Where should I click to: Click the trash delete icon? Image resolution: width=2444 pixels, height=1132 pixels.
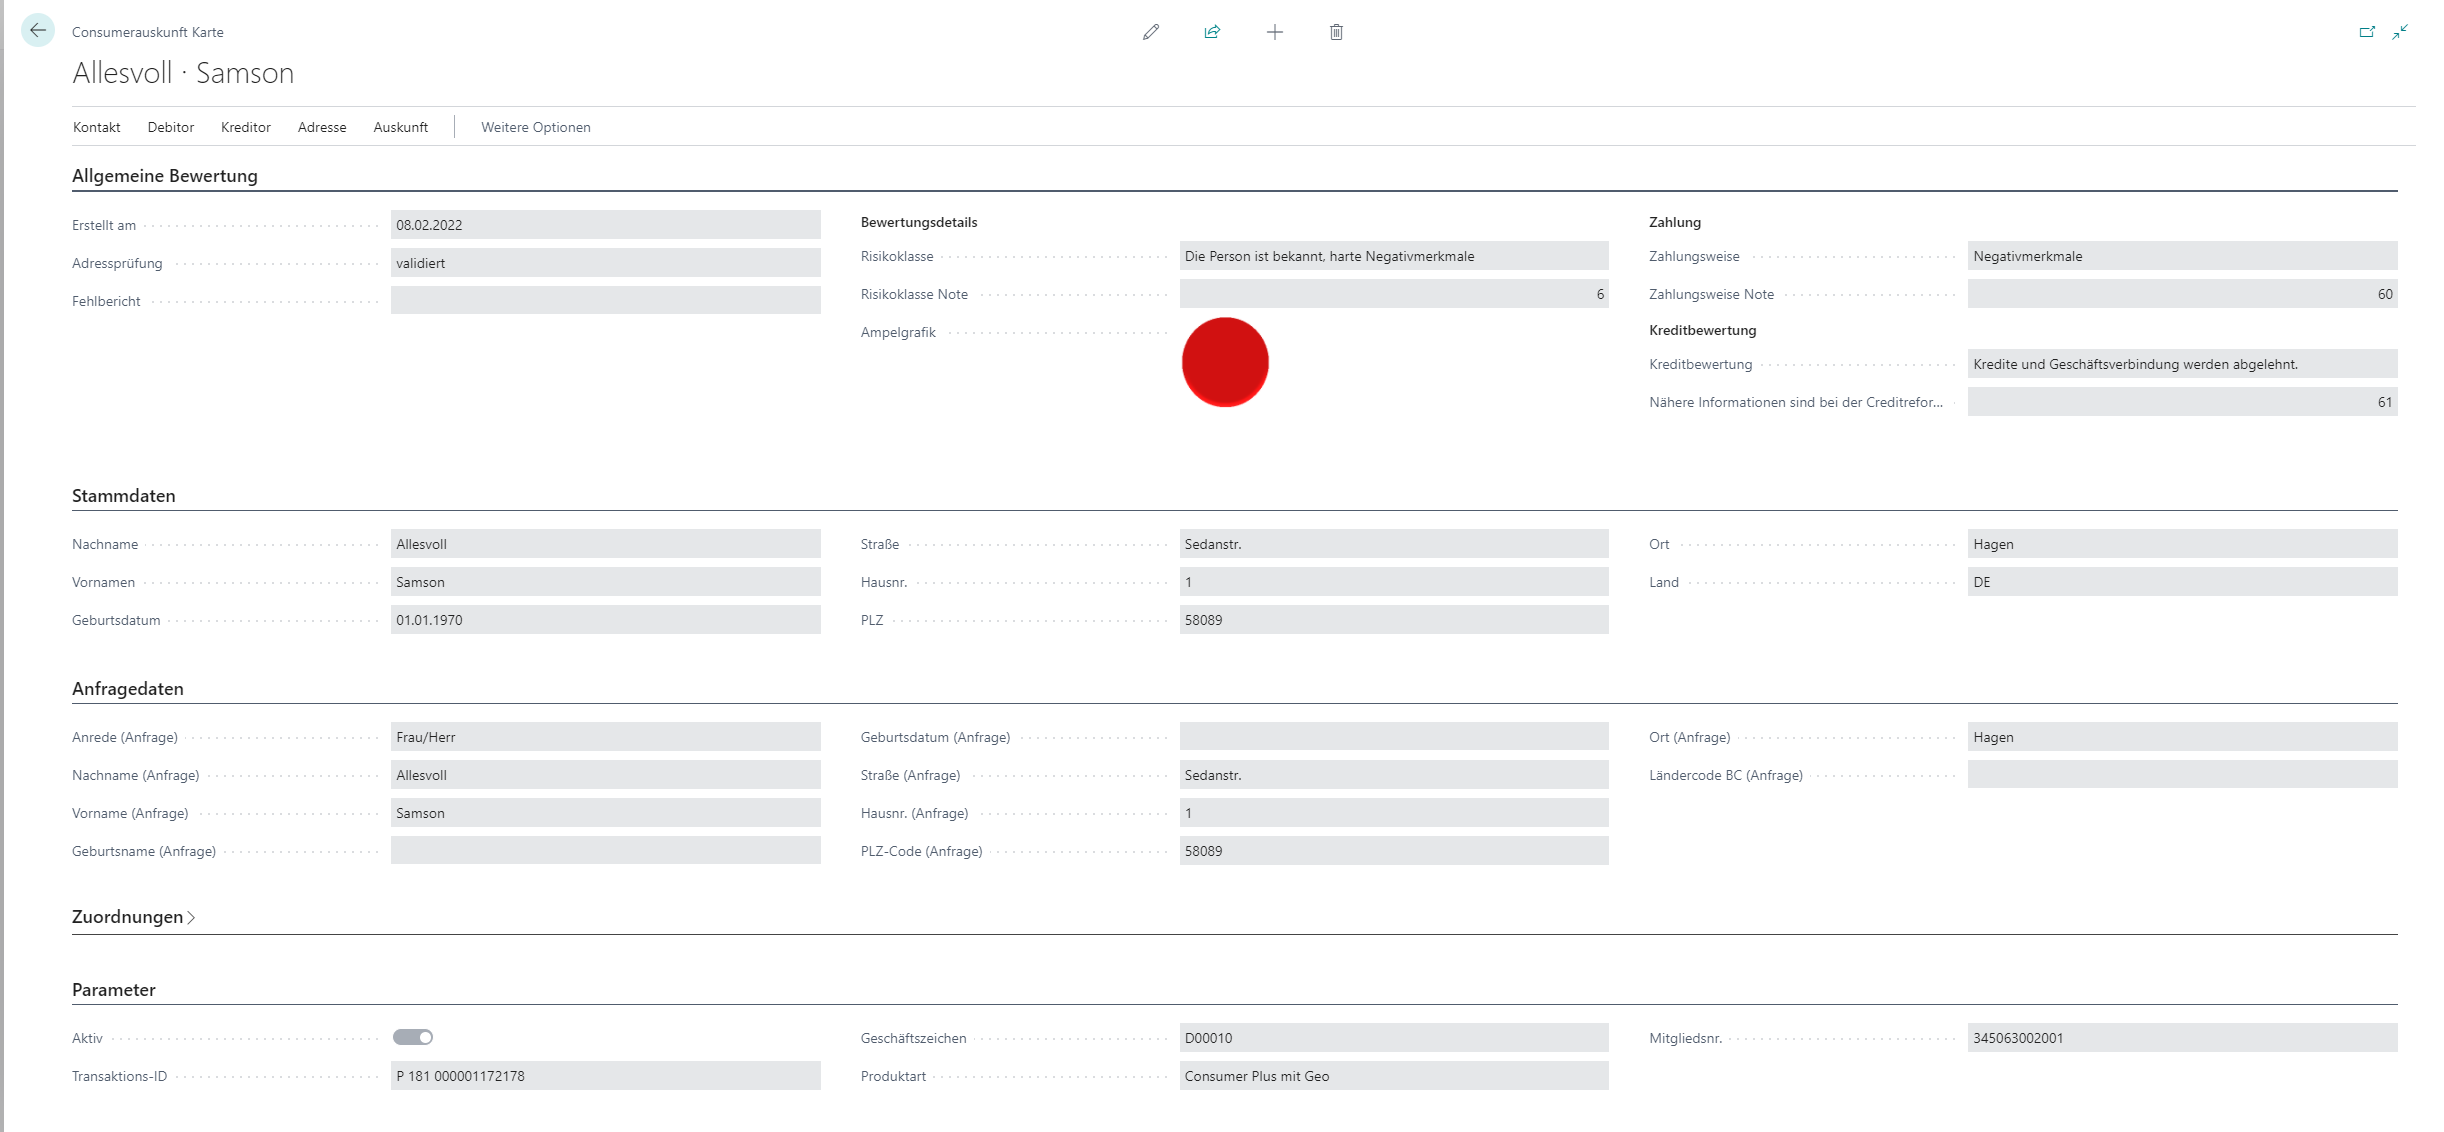click(x=1336, y=32)
